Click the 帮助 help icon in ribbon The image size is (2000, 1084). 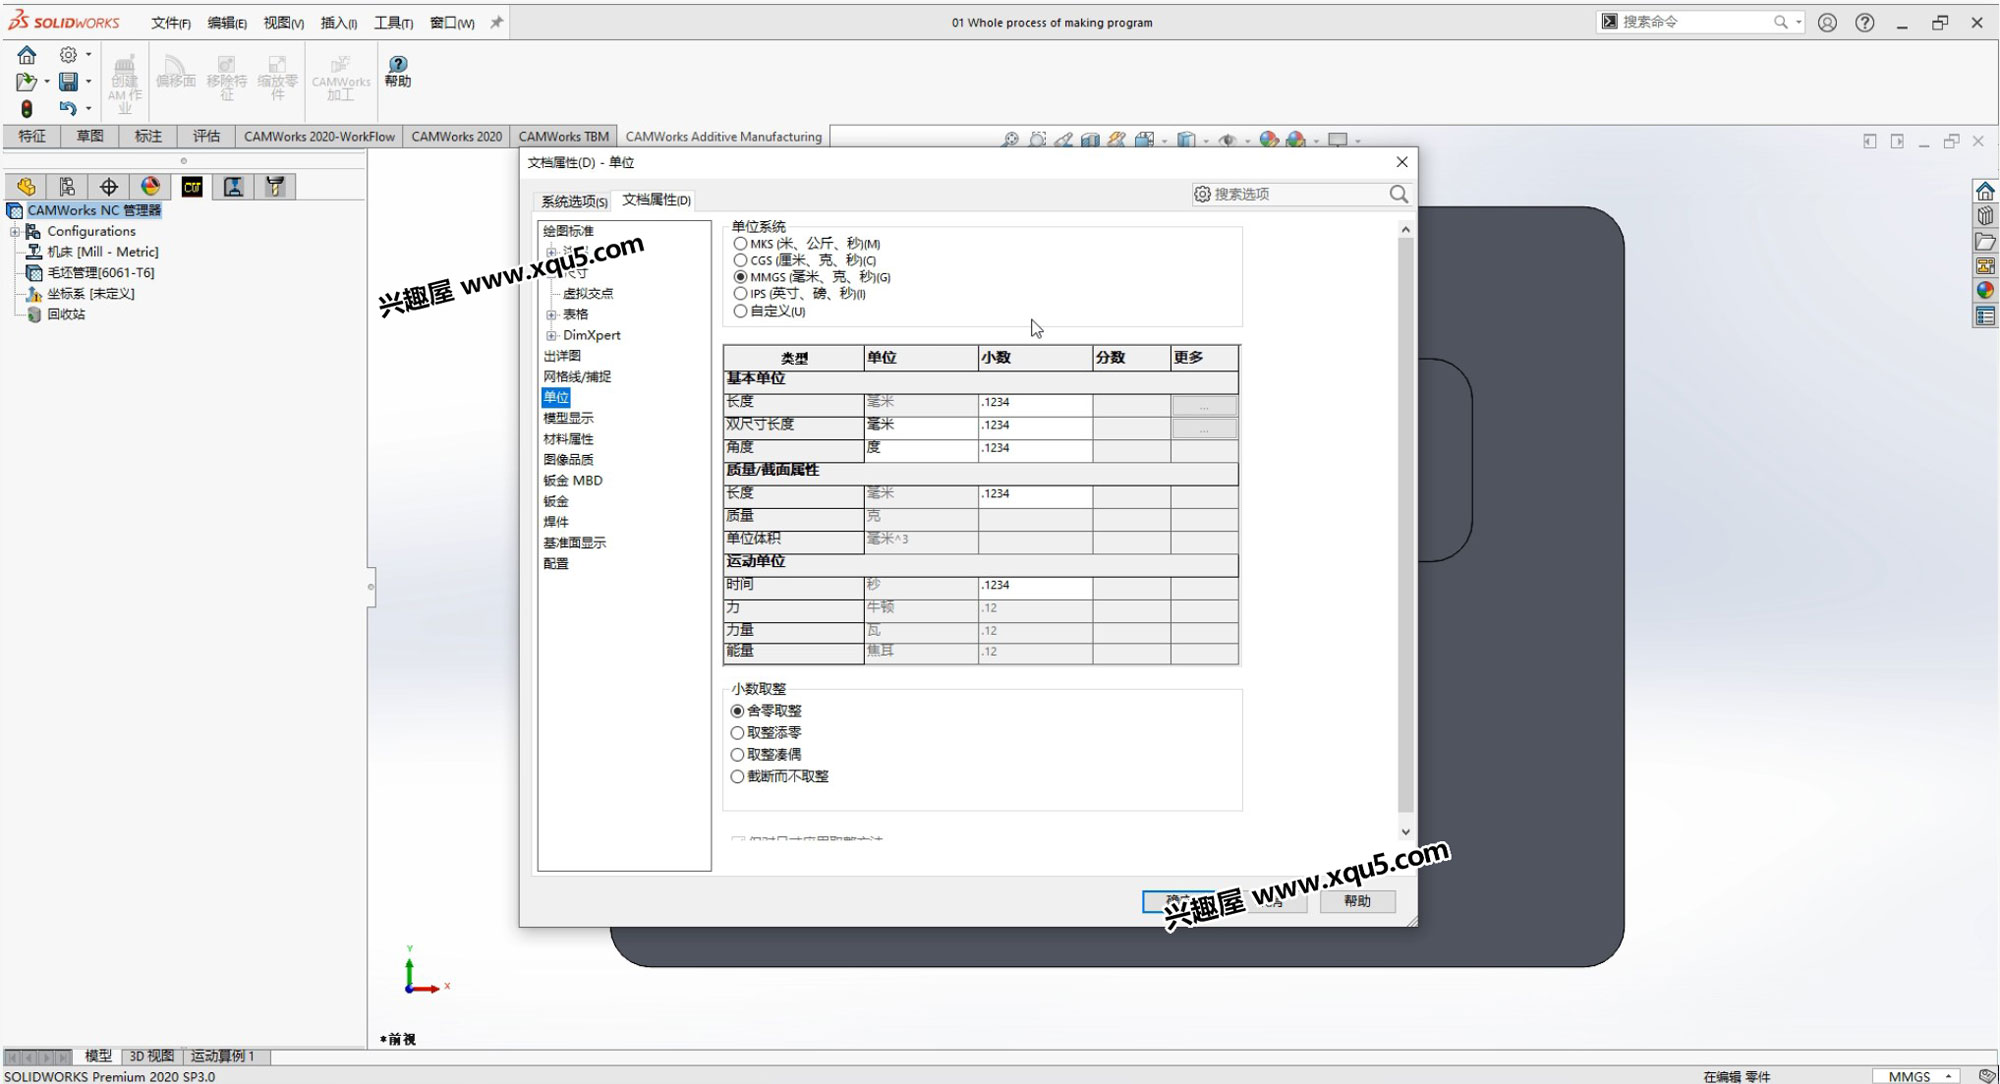click(398, 72)
